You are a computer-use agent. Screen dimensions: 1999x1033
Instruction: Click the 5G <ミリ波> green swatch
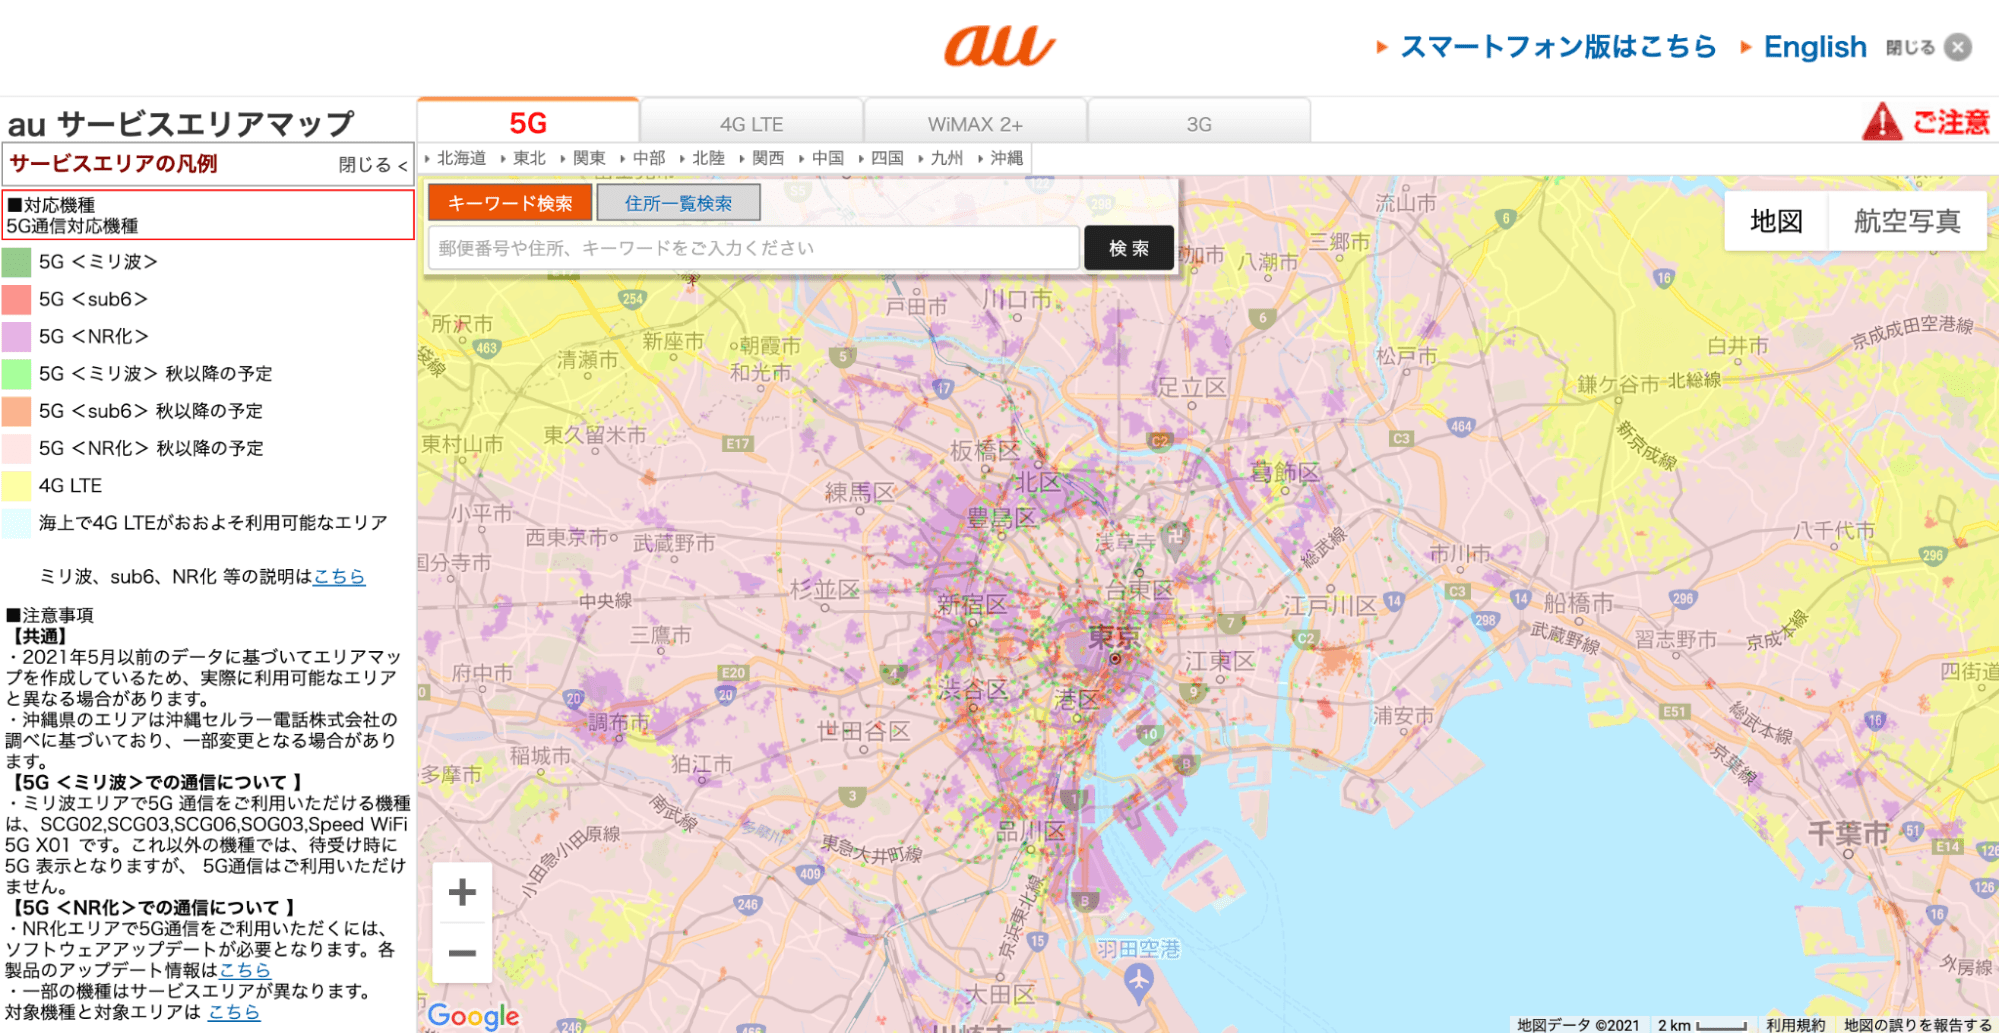pos(17,262)
